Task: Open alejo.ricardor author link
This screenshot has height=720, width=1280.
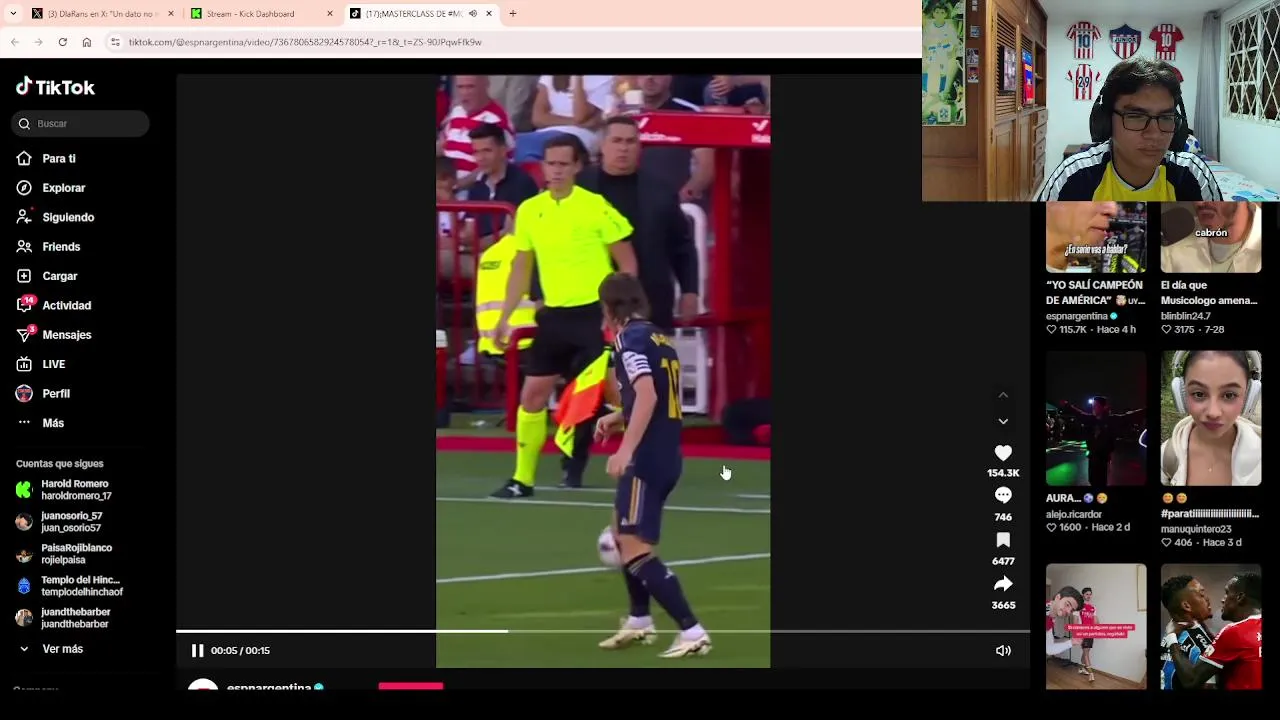Action: tap(1074, 515)
